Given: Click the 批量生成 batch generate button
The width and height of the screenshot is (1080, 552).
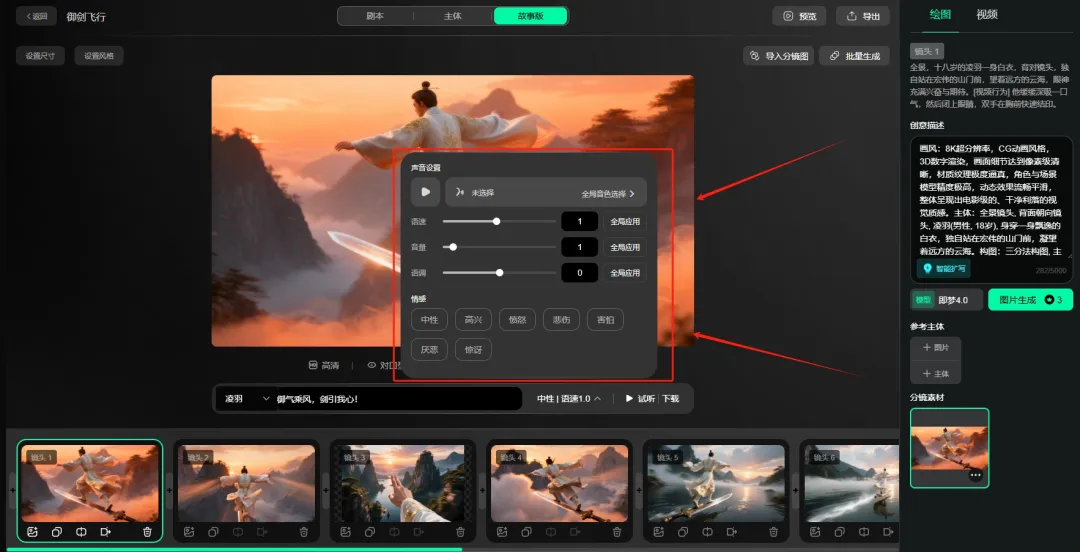Looking at the screenshot, I should coord(854,56).
